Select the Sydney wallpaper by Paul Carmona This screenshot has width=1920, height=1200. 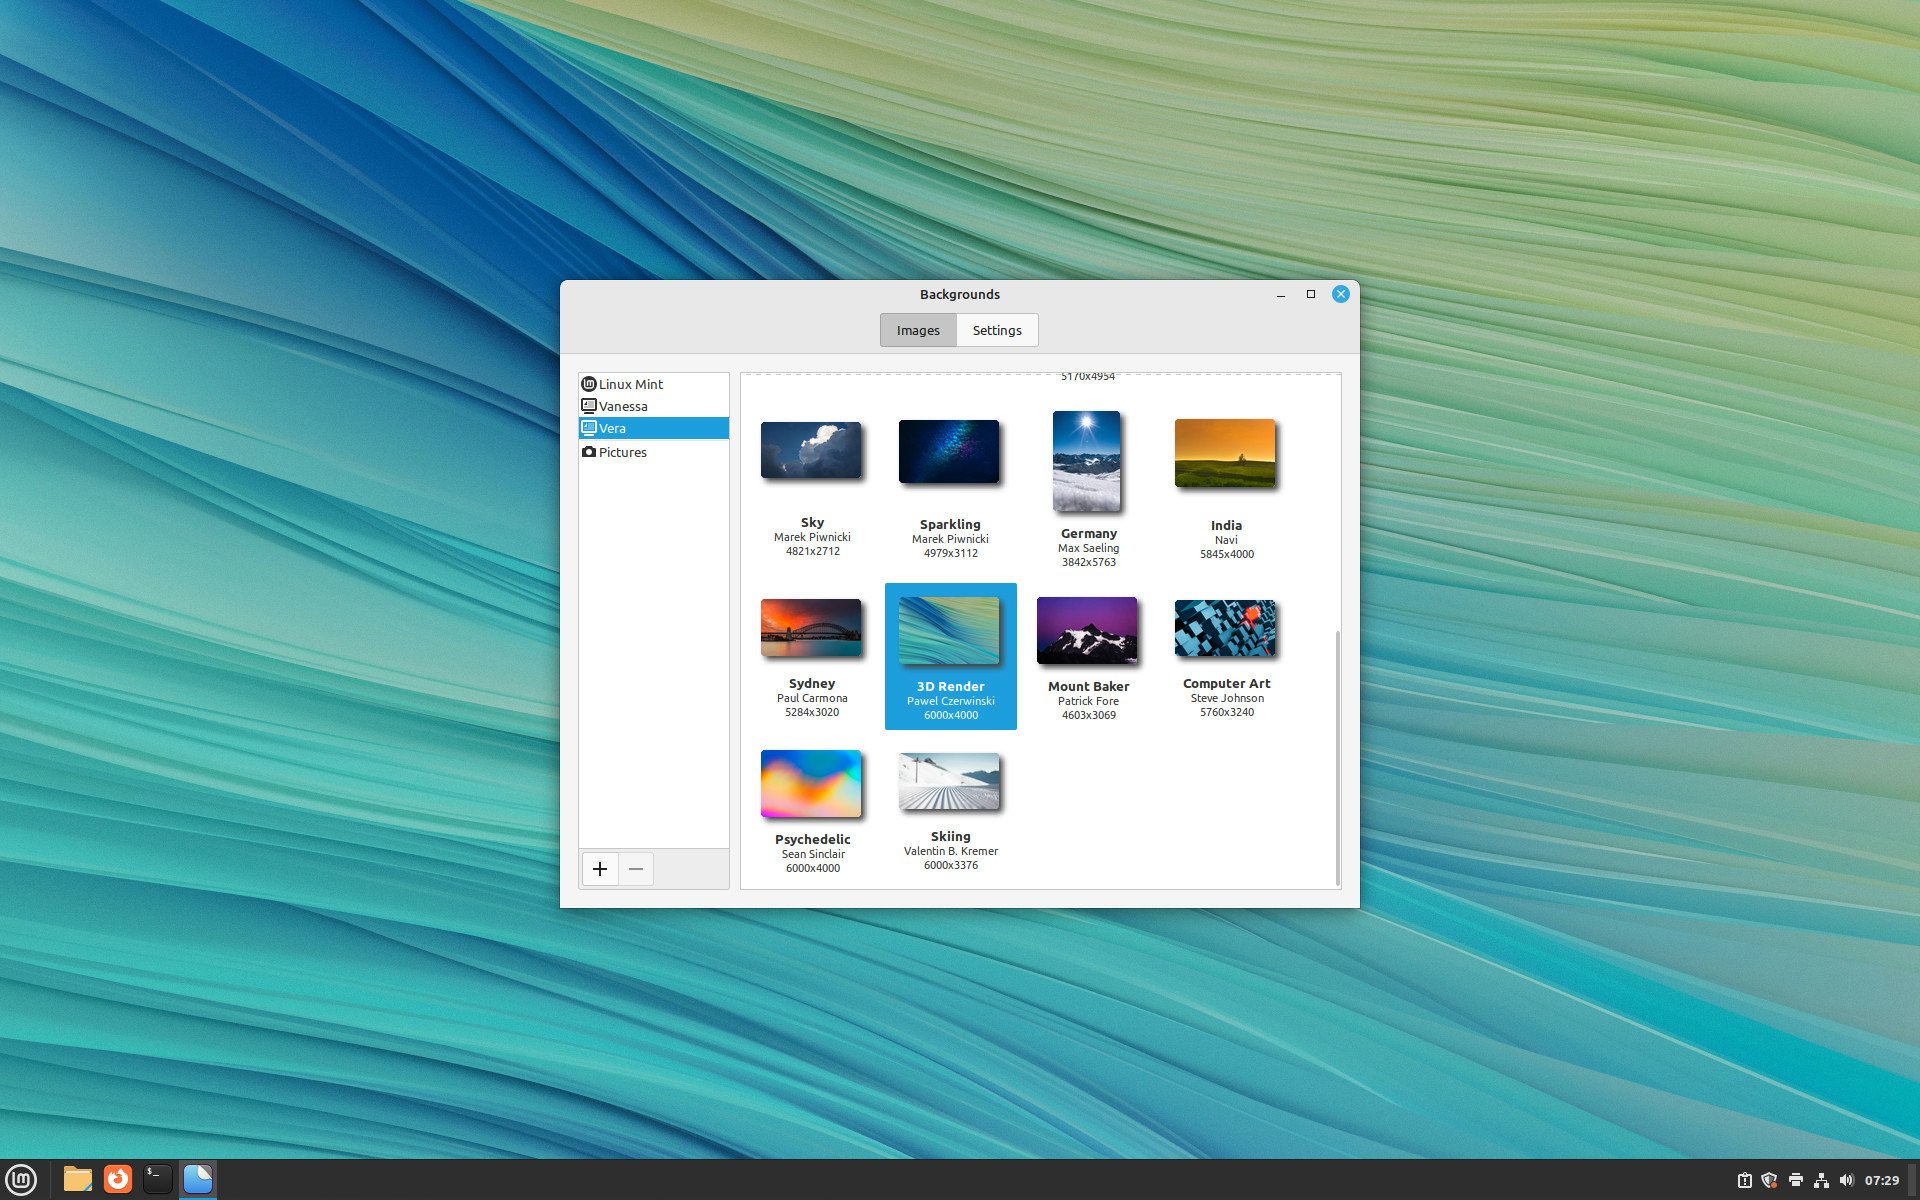[811, 628]
